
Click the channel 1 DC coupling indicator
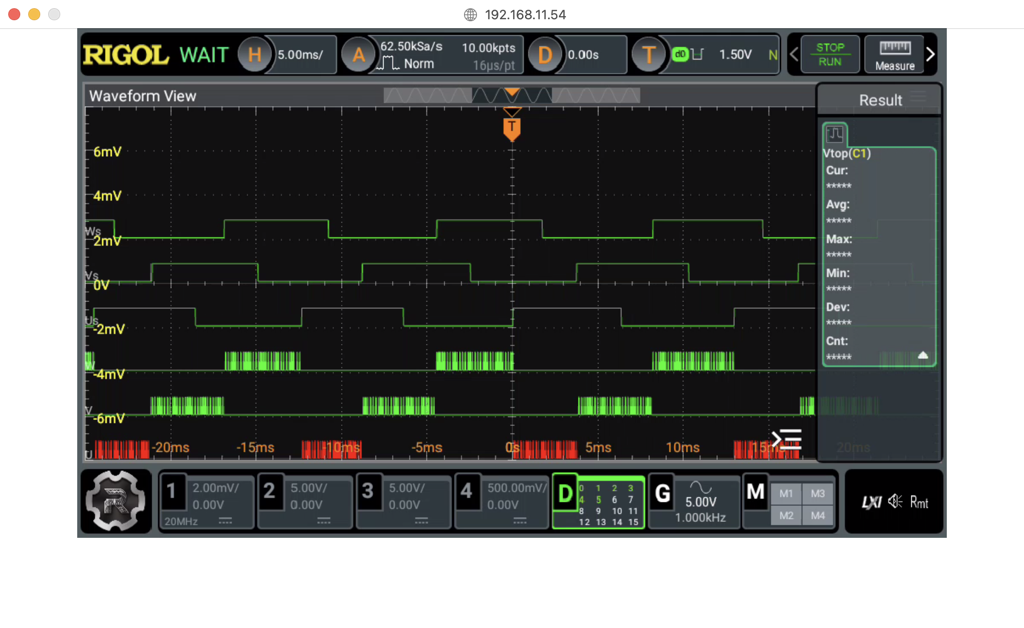coord(225,521)
